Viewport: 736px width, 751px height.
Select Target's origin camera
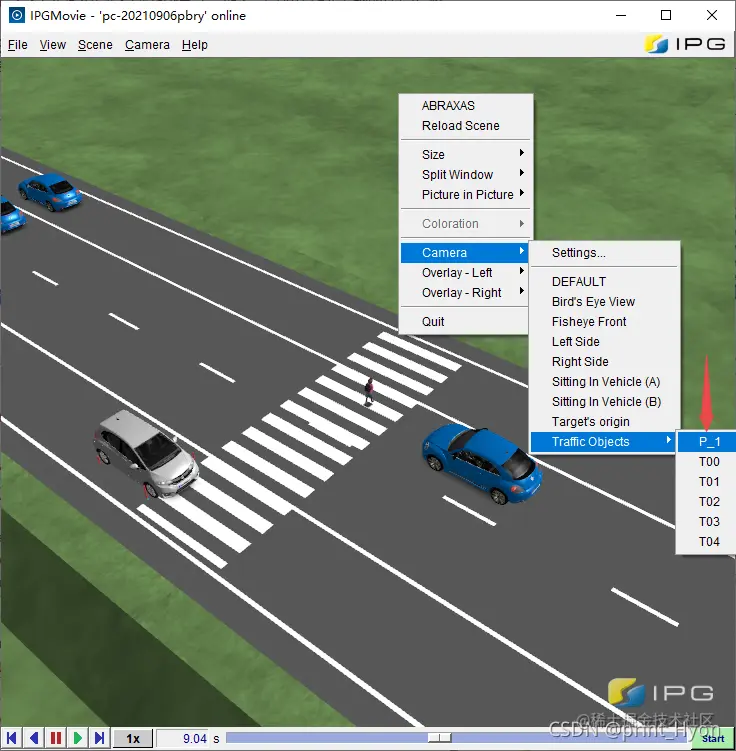click(x=605, y=421)
